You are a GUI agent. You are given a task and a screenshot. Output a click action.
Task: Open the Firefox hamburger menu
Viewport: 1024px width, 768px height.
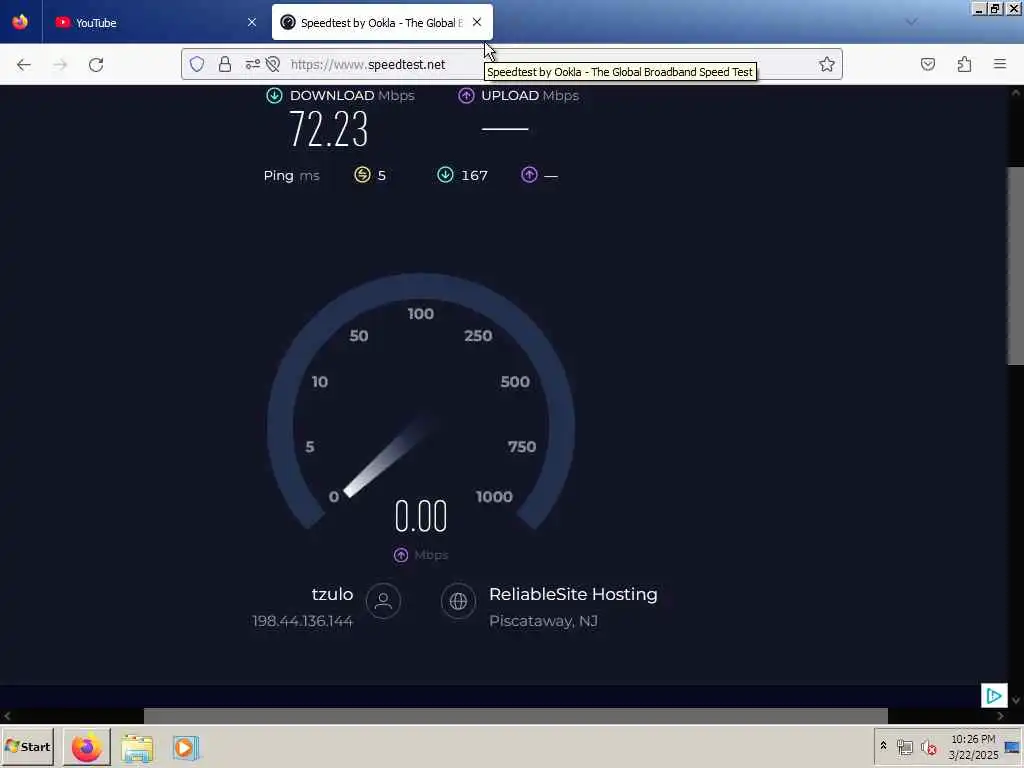1000,64
